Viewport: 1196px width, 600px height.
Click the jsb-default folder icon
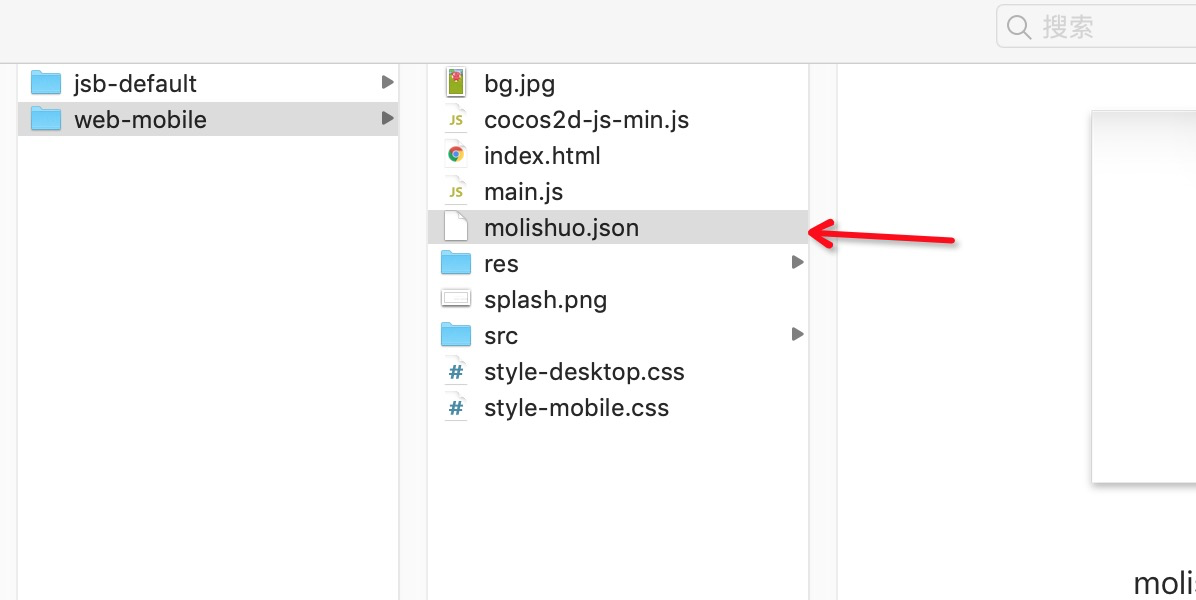tap(46, 83)
